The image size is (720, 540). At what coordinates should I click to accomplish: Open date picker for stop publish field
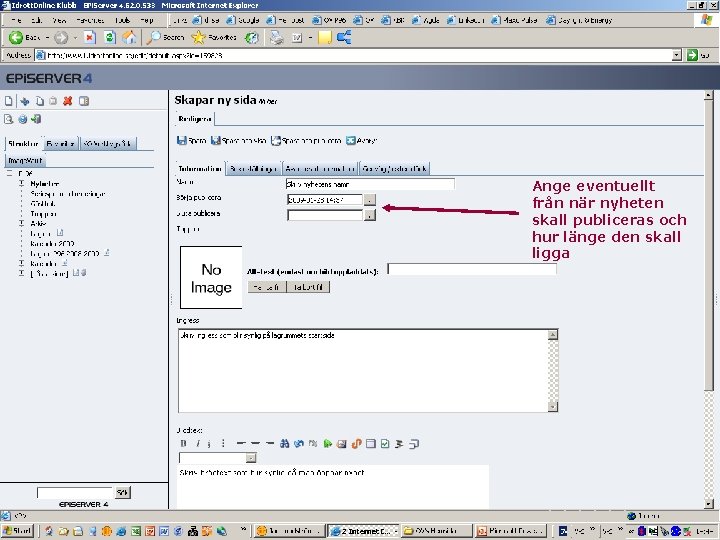coord(370,215)
